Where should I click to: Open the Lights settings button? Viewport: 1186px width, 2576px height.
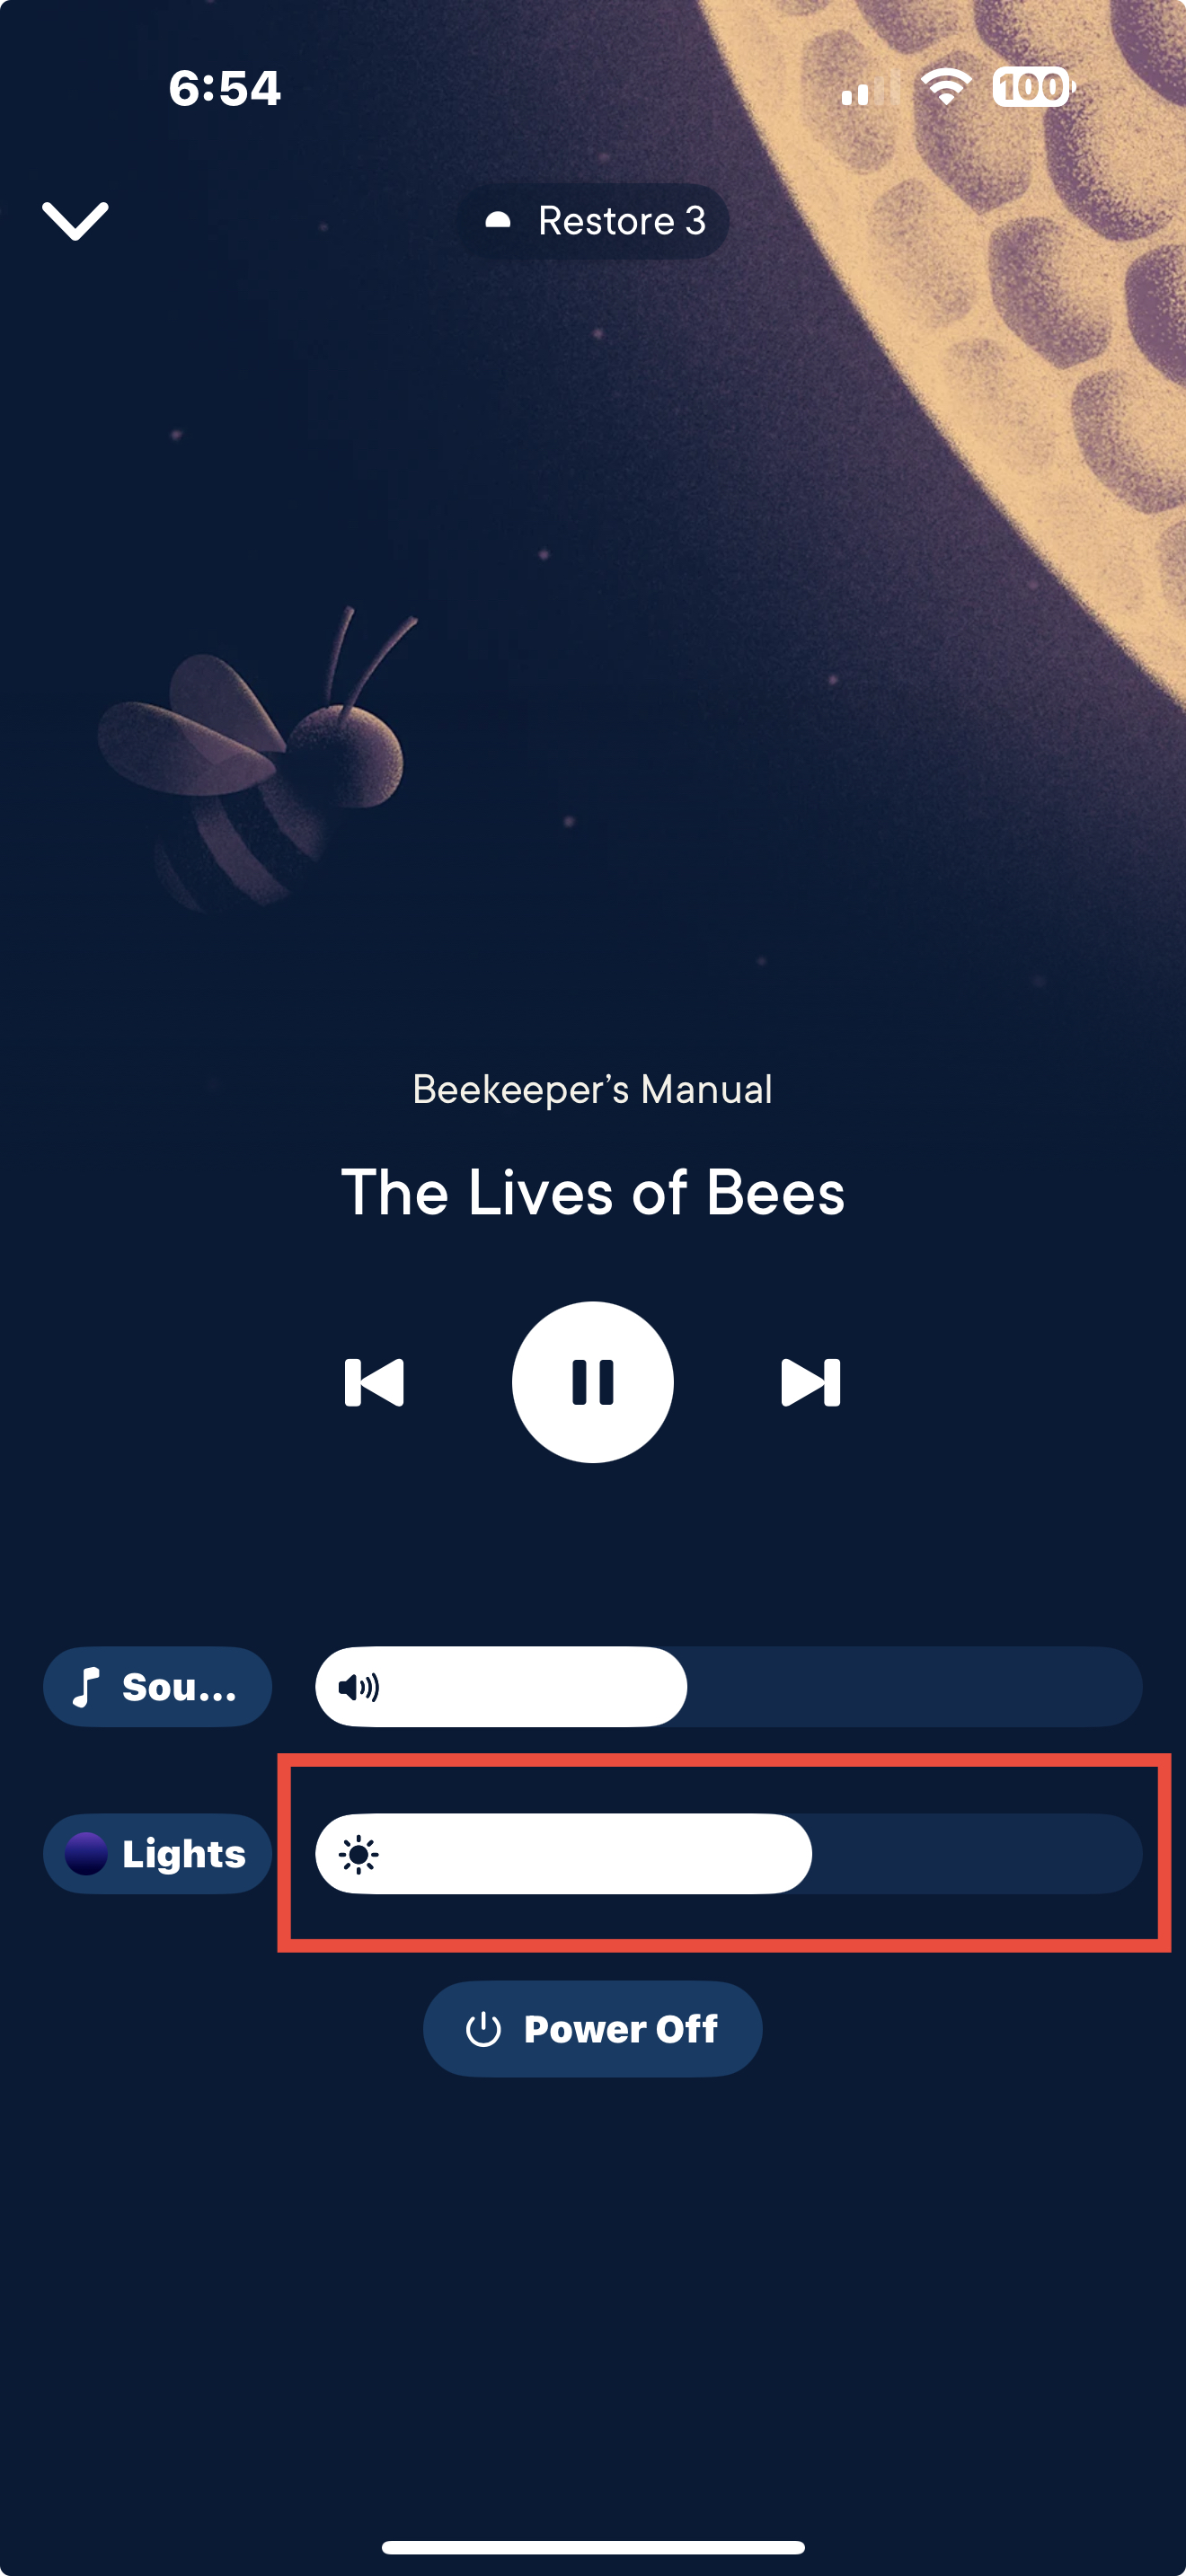coord(158,1854)
